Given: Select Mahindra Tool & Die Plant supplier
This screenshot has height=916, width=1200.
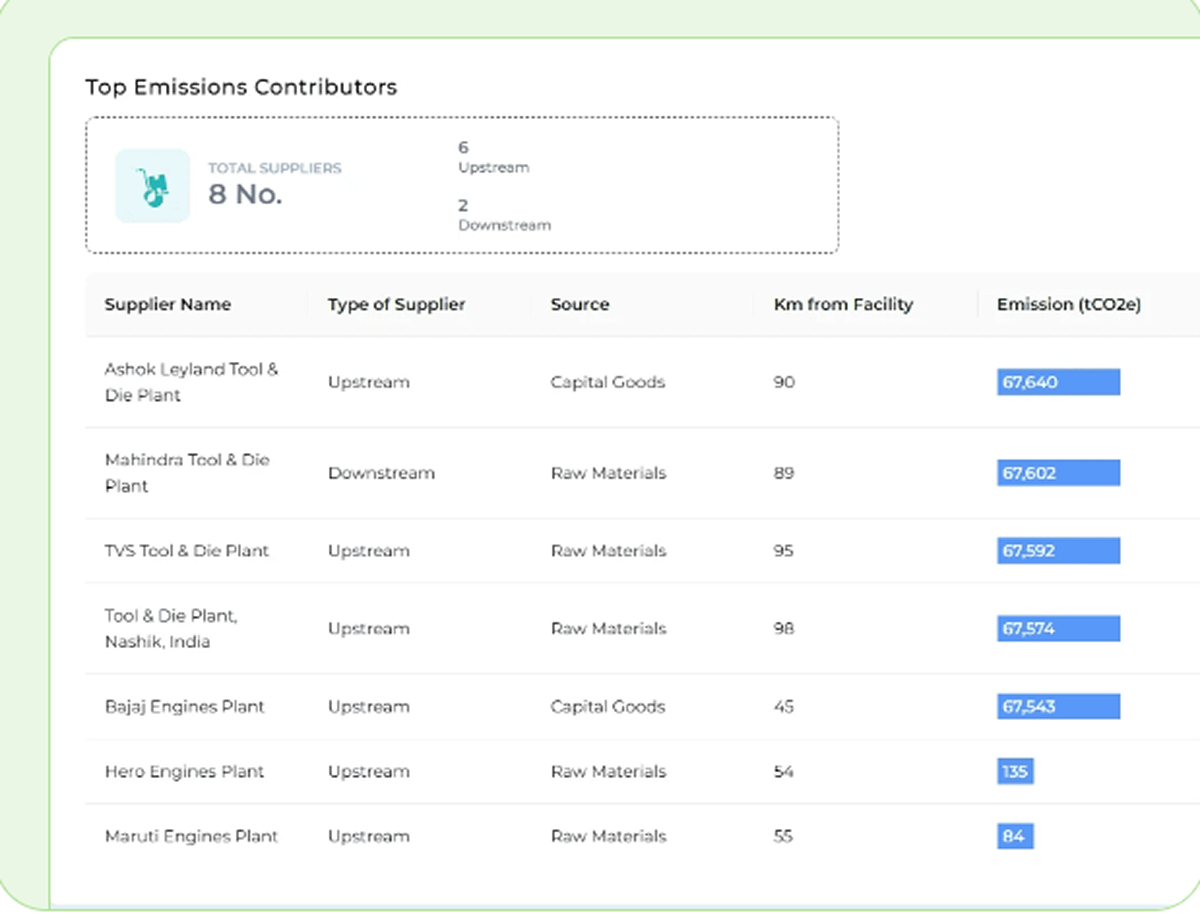Looking at the screenshot, I should (187, 473).
